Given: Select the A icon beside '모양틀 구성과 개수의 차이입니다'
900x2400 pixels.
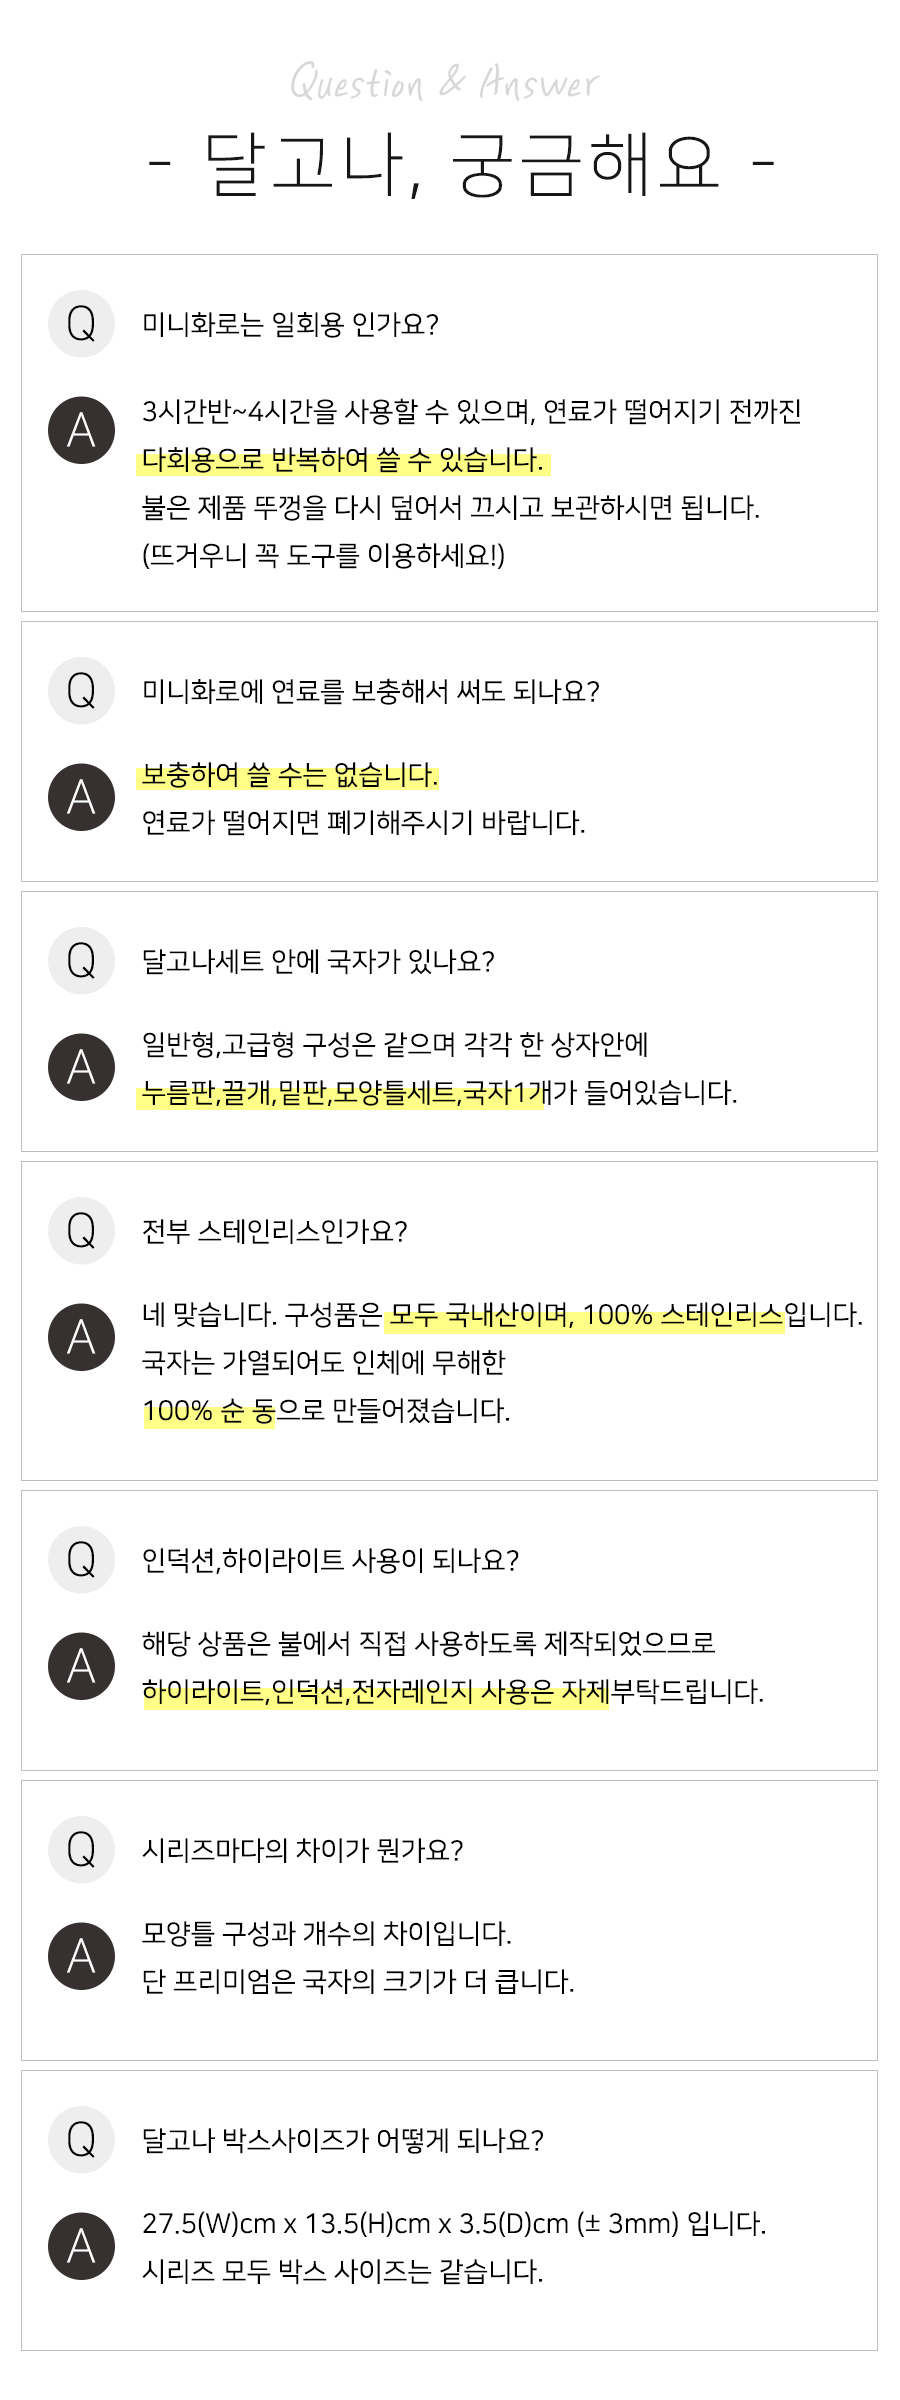Looking at the screenshot, I should click(x=81, y=1956).
